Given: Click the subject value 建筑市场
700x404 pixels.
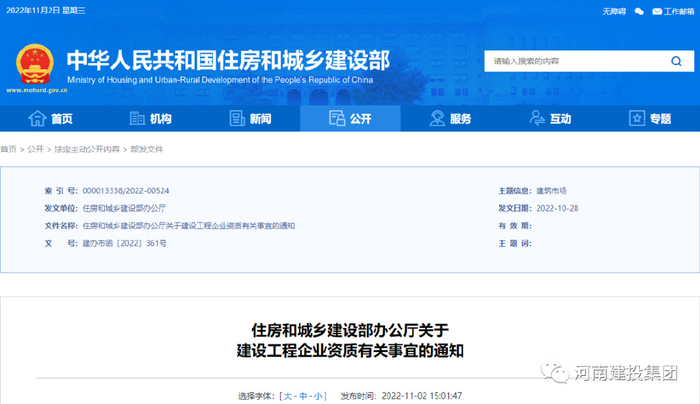Looking at the screenshot, I should pos(551,191).
